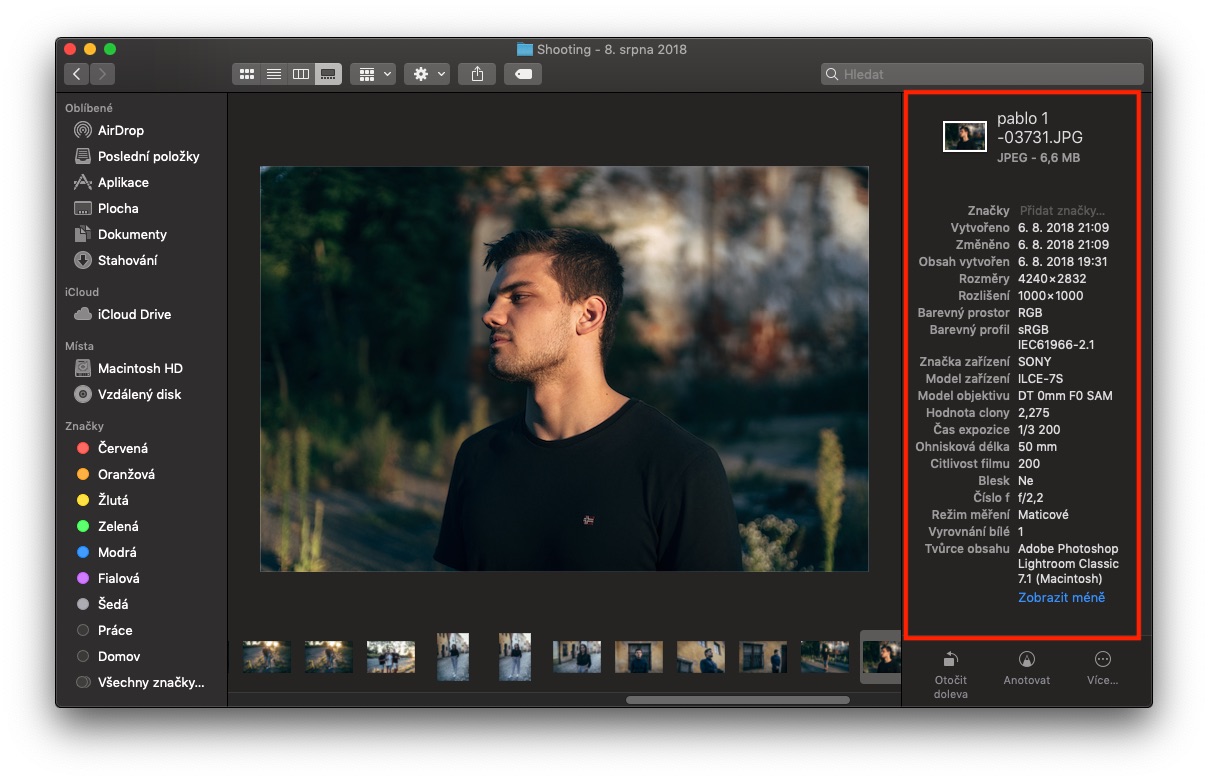Open Stahování downloads folder
Viewport: 1208px width, 781px height.
(x=127, y=260)
